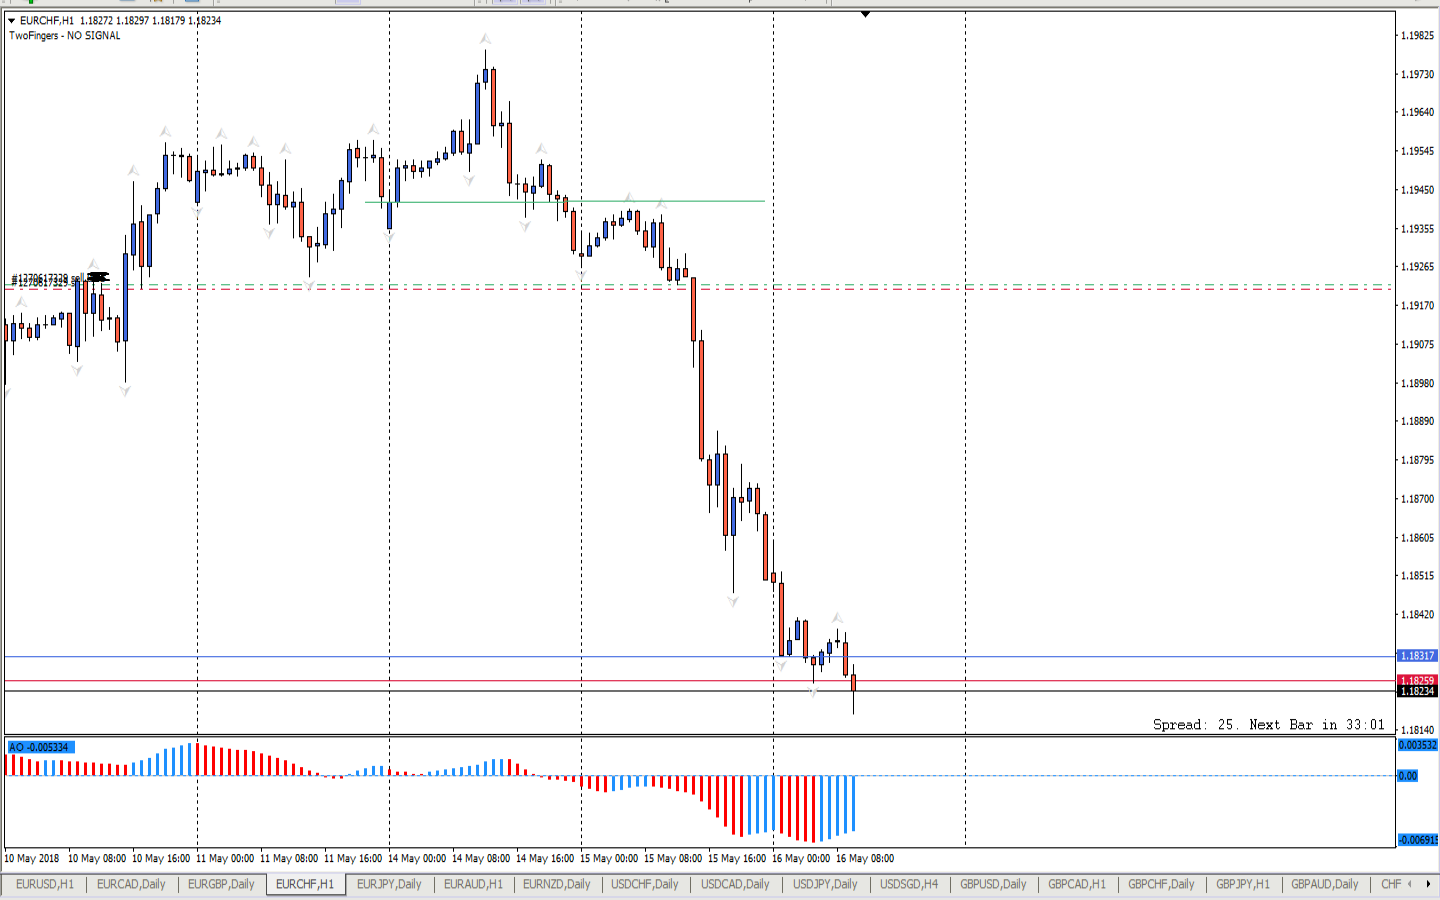
Task: Click the 1.18700 price scale value
Action: [1418, 499]
